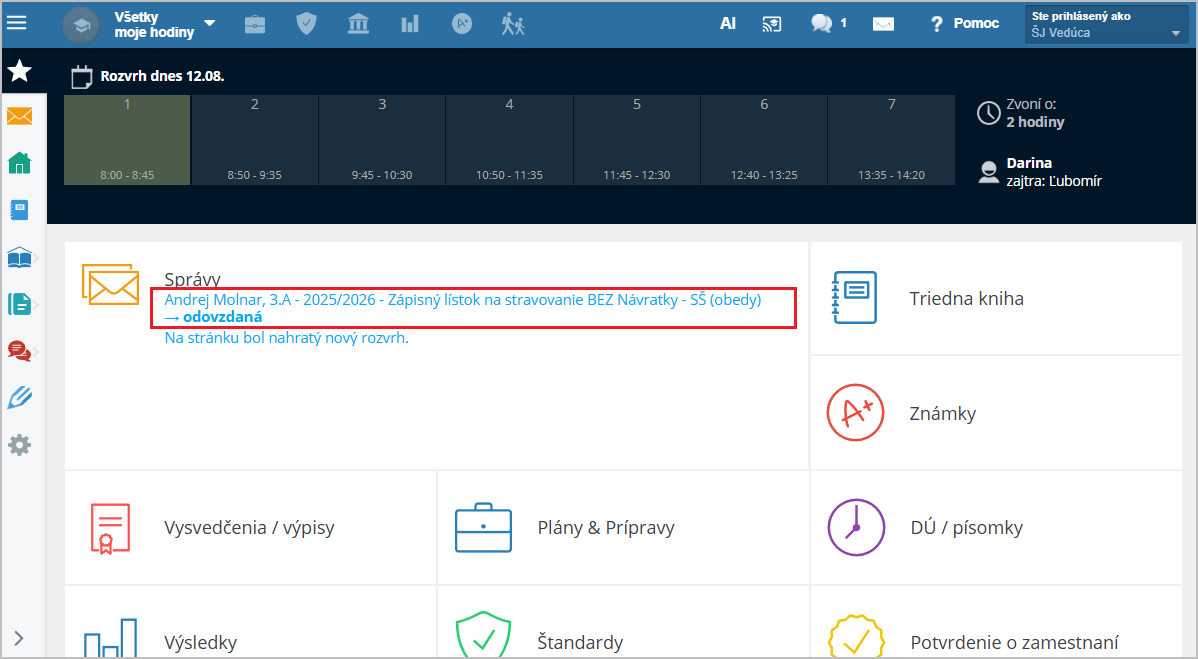Expand the left sidebar with bottom chevron
Screen dimensions: 1198x659
pyautogui.click(x=18, y=638)
